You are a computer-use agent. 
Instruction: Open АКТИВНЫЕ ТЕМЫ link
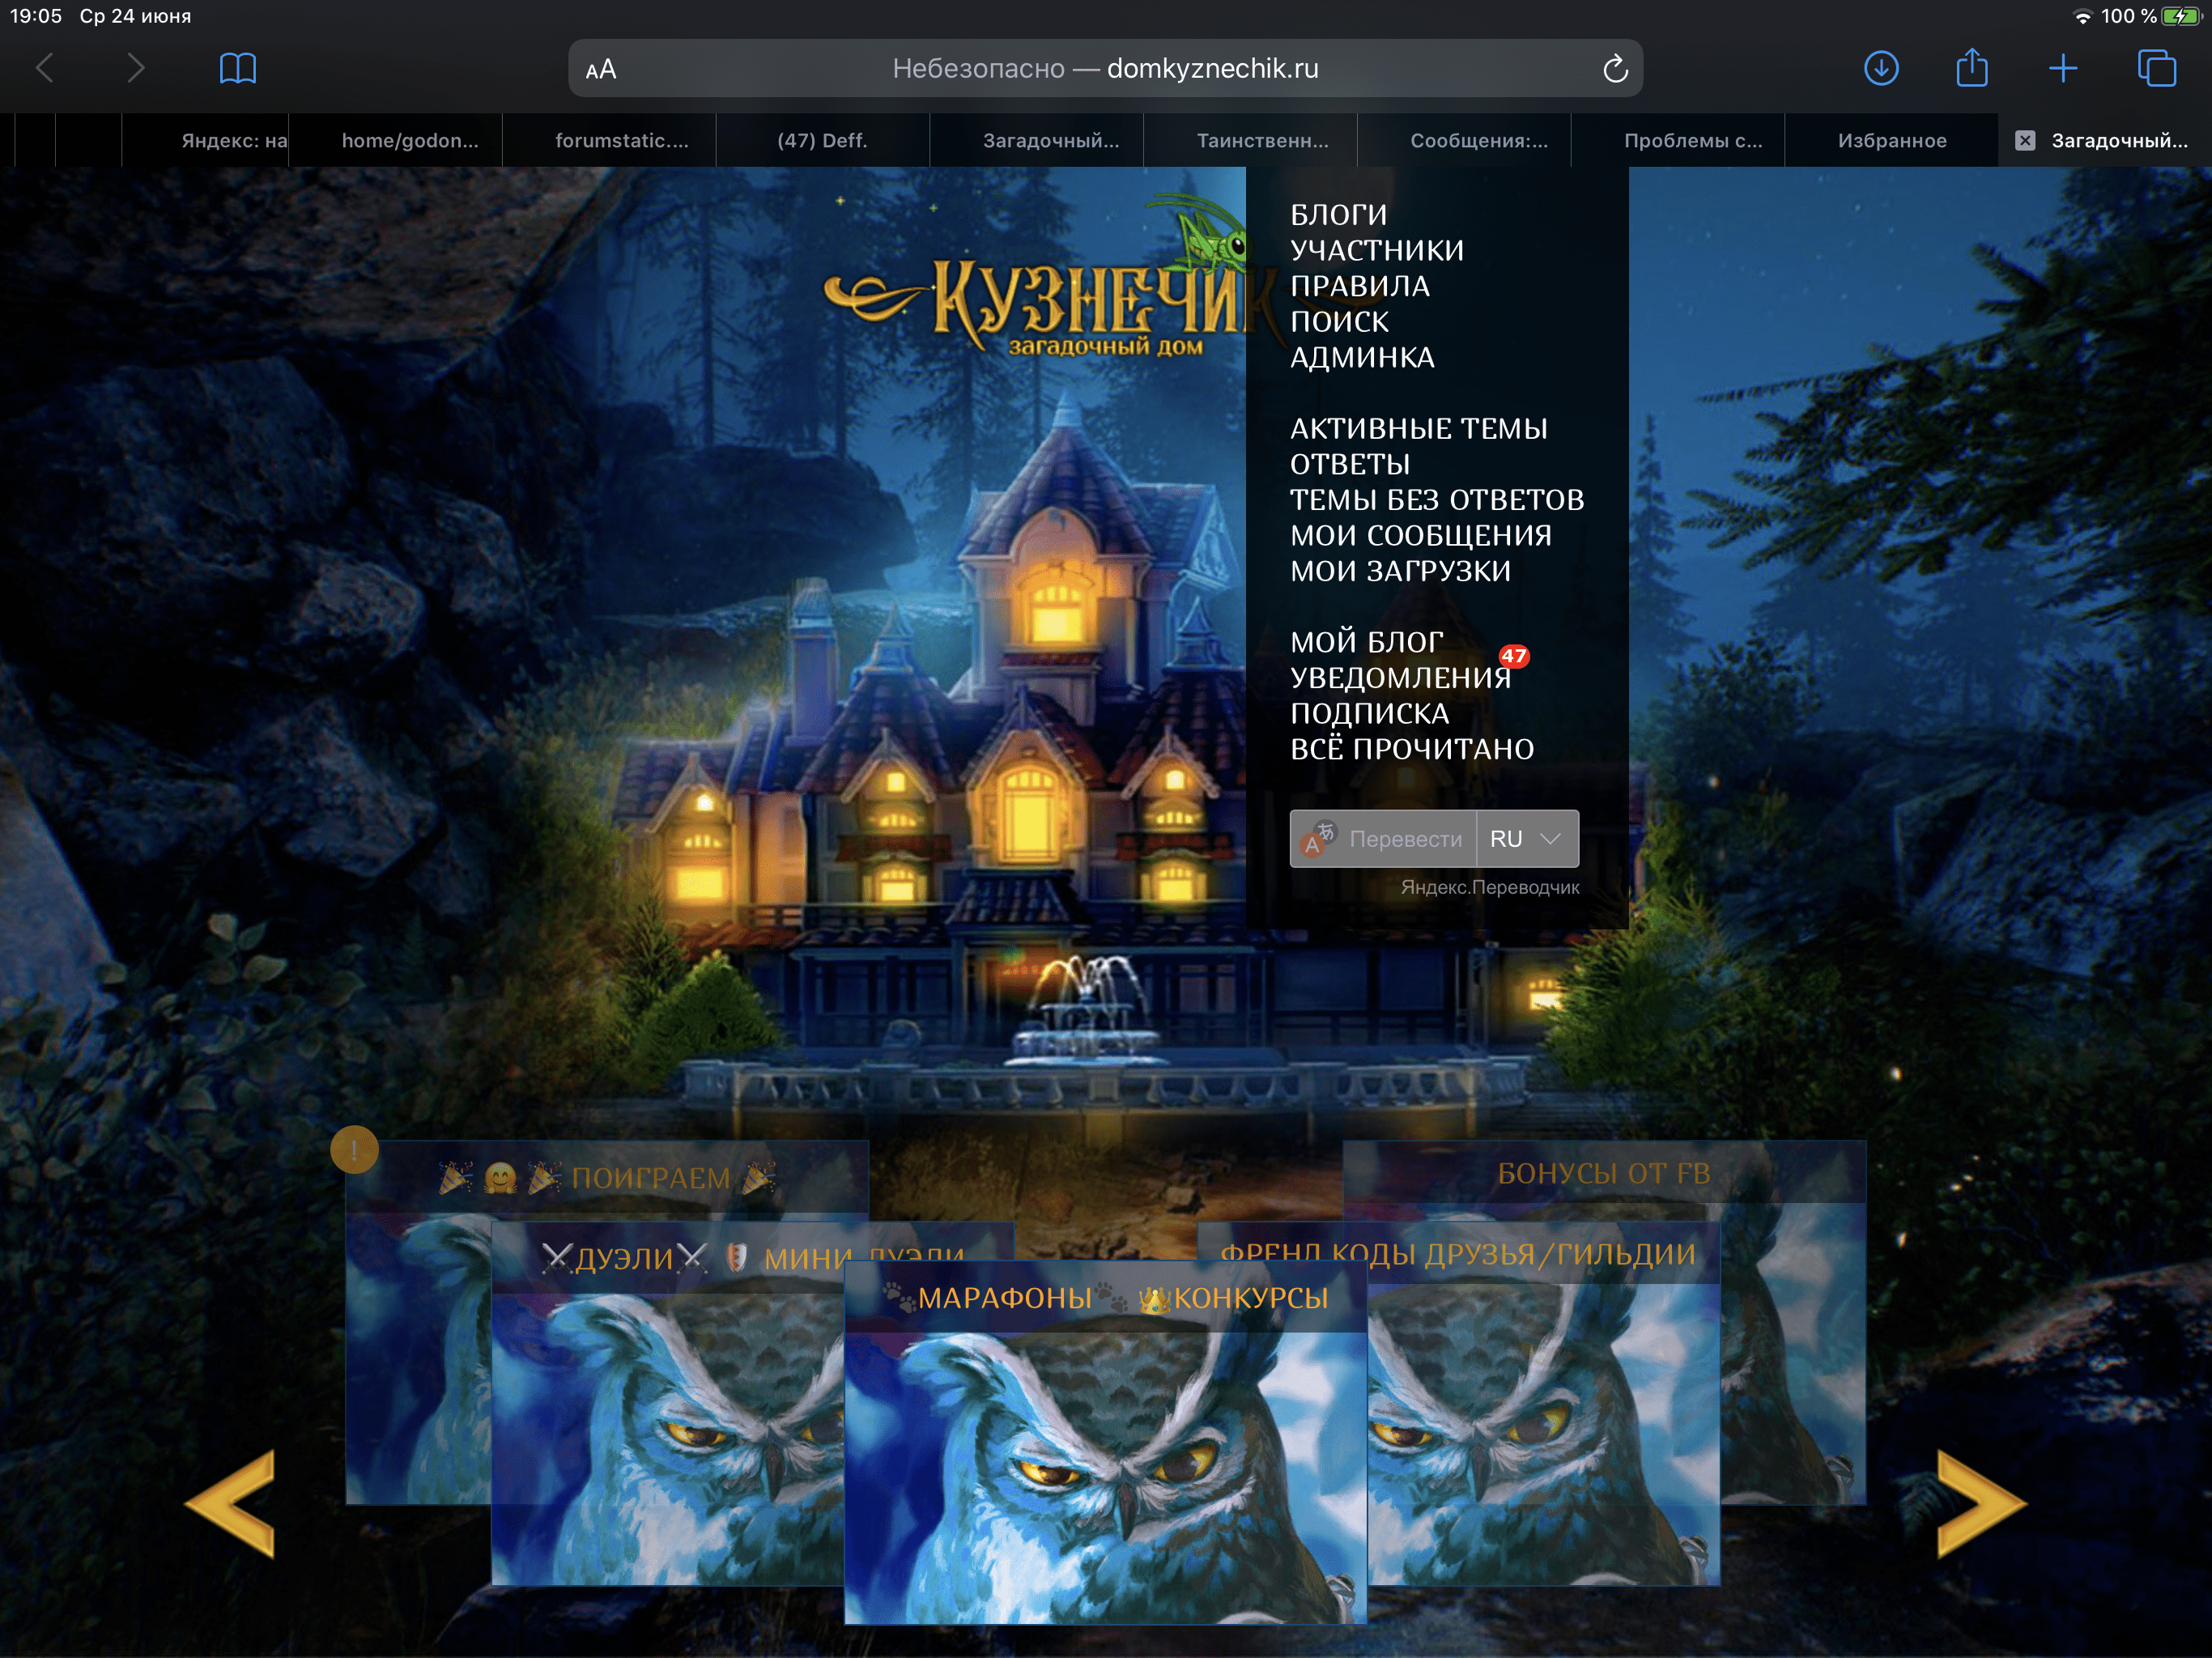click(1418, 428)
